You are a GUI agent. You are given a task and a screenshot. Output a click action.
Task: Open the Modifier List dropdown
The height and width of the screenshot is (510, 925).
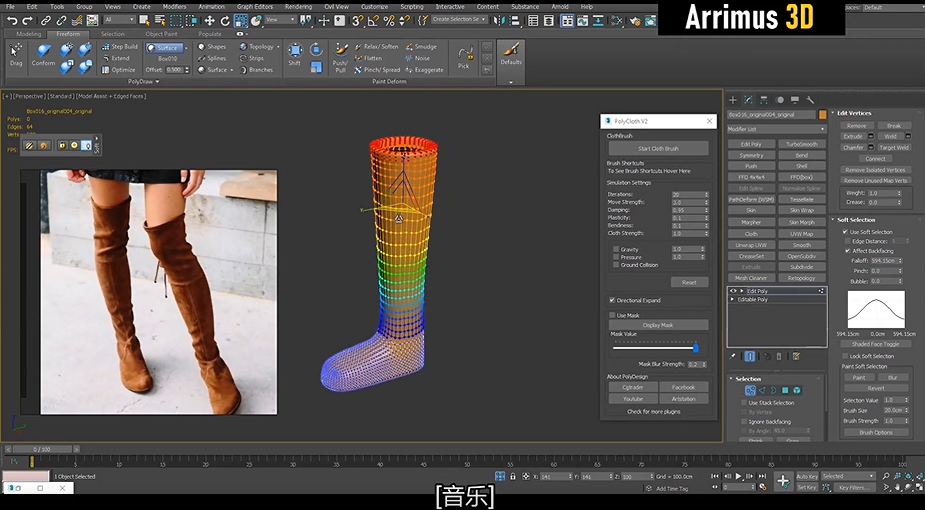(776, 129)
